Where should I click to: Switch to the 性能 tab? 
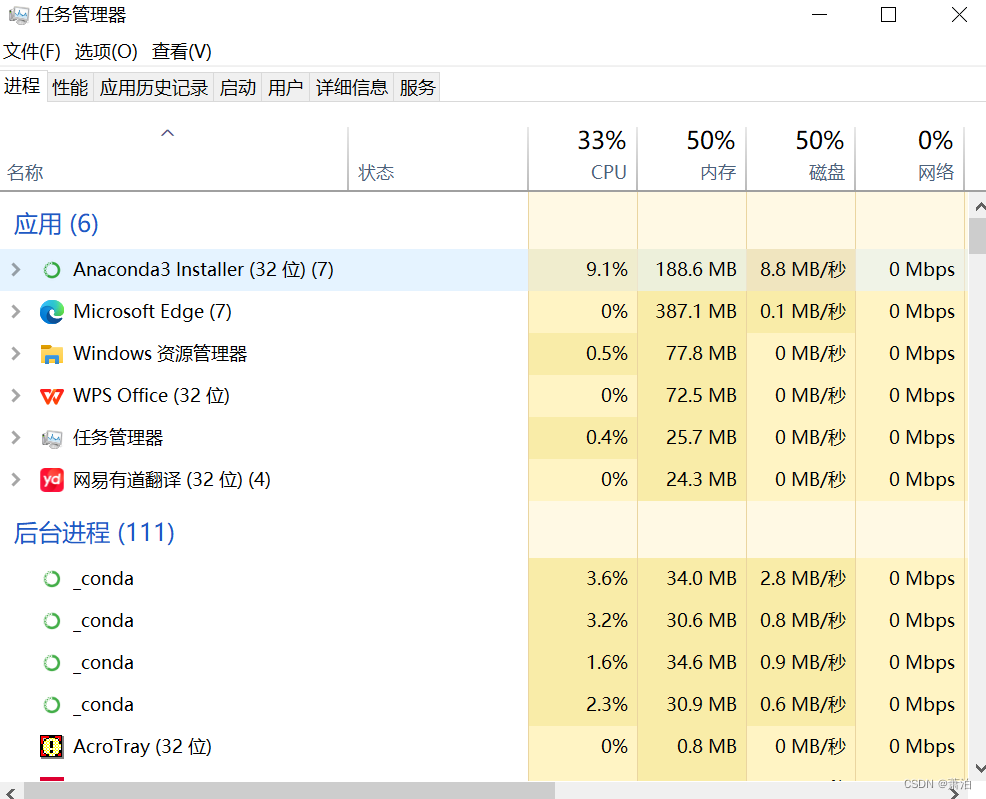pyautogui.click(x=70, y=87)
